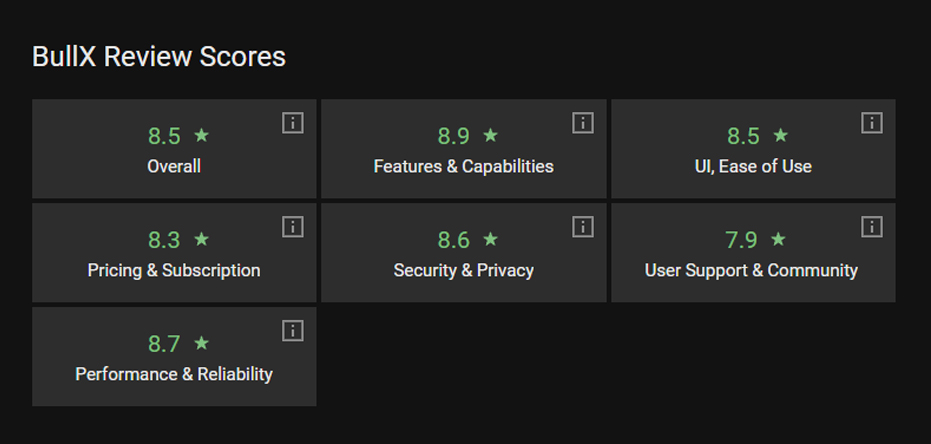Select the Overall label text

click(174, 166)
